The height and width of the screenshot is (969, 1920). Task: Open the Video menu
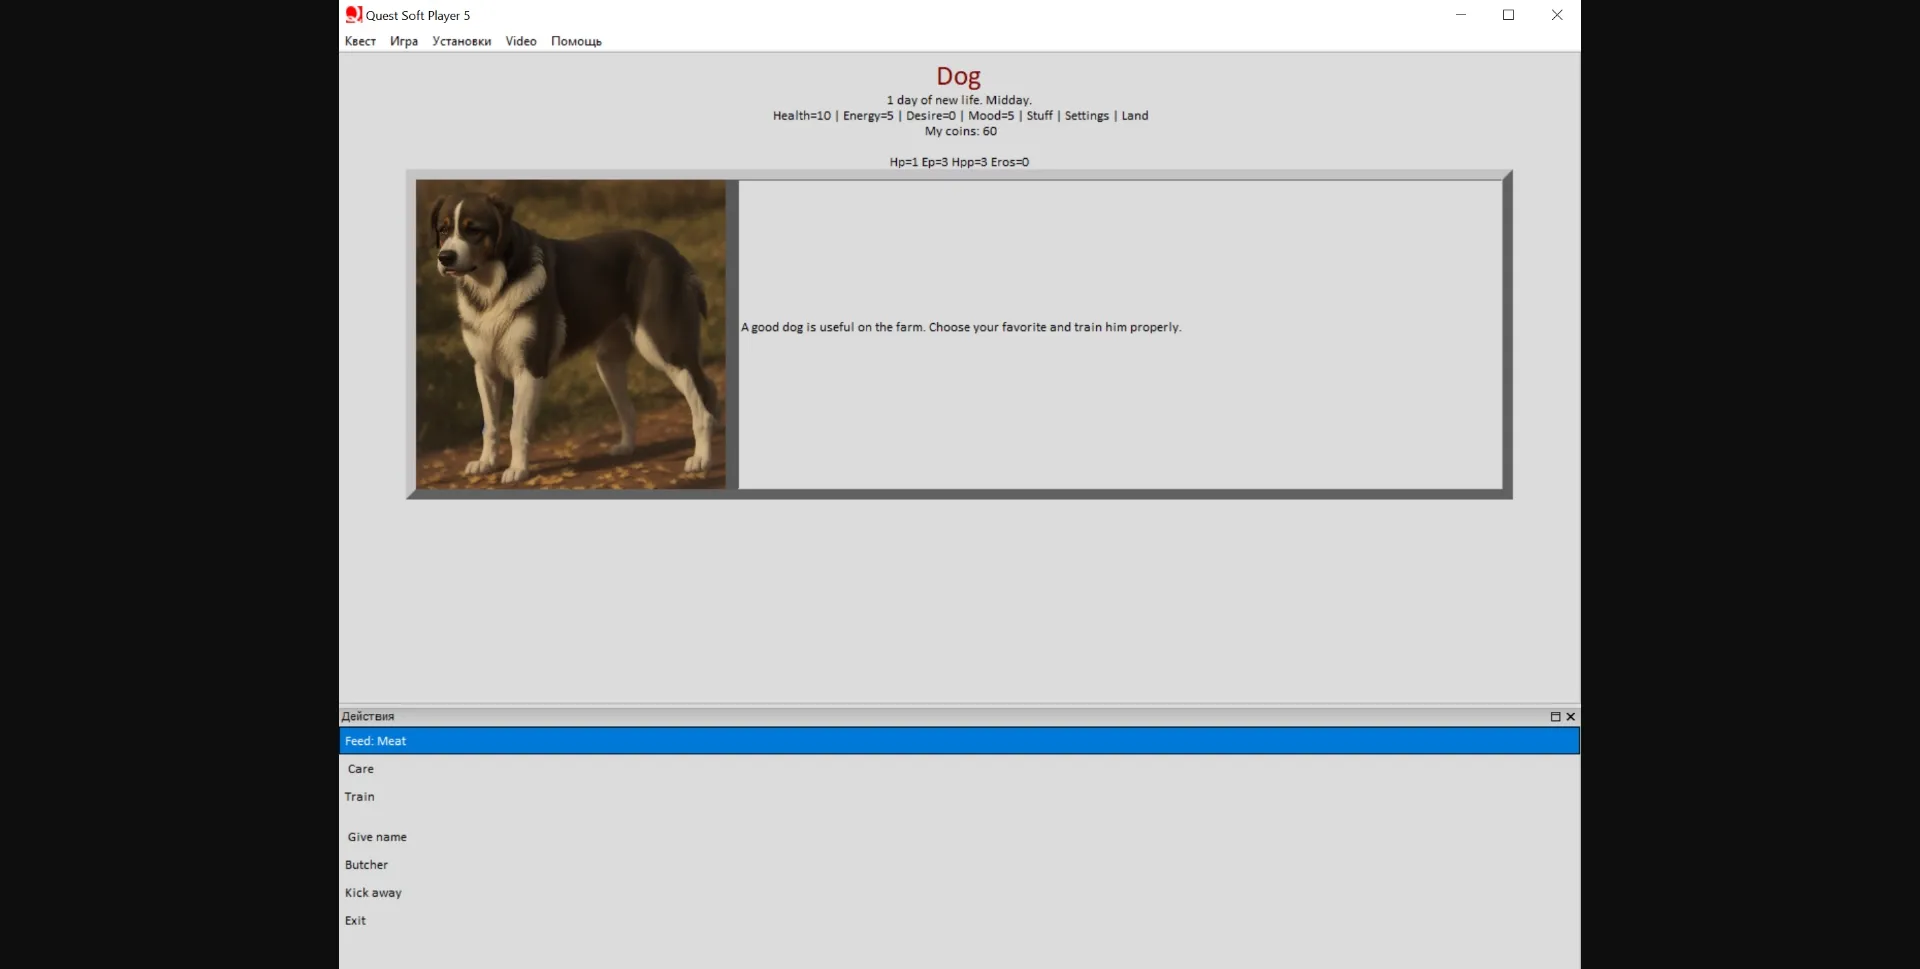521,41
